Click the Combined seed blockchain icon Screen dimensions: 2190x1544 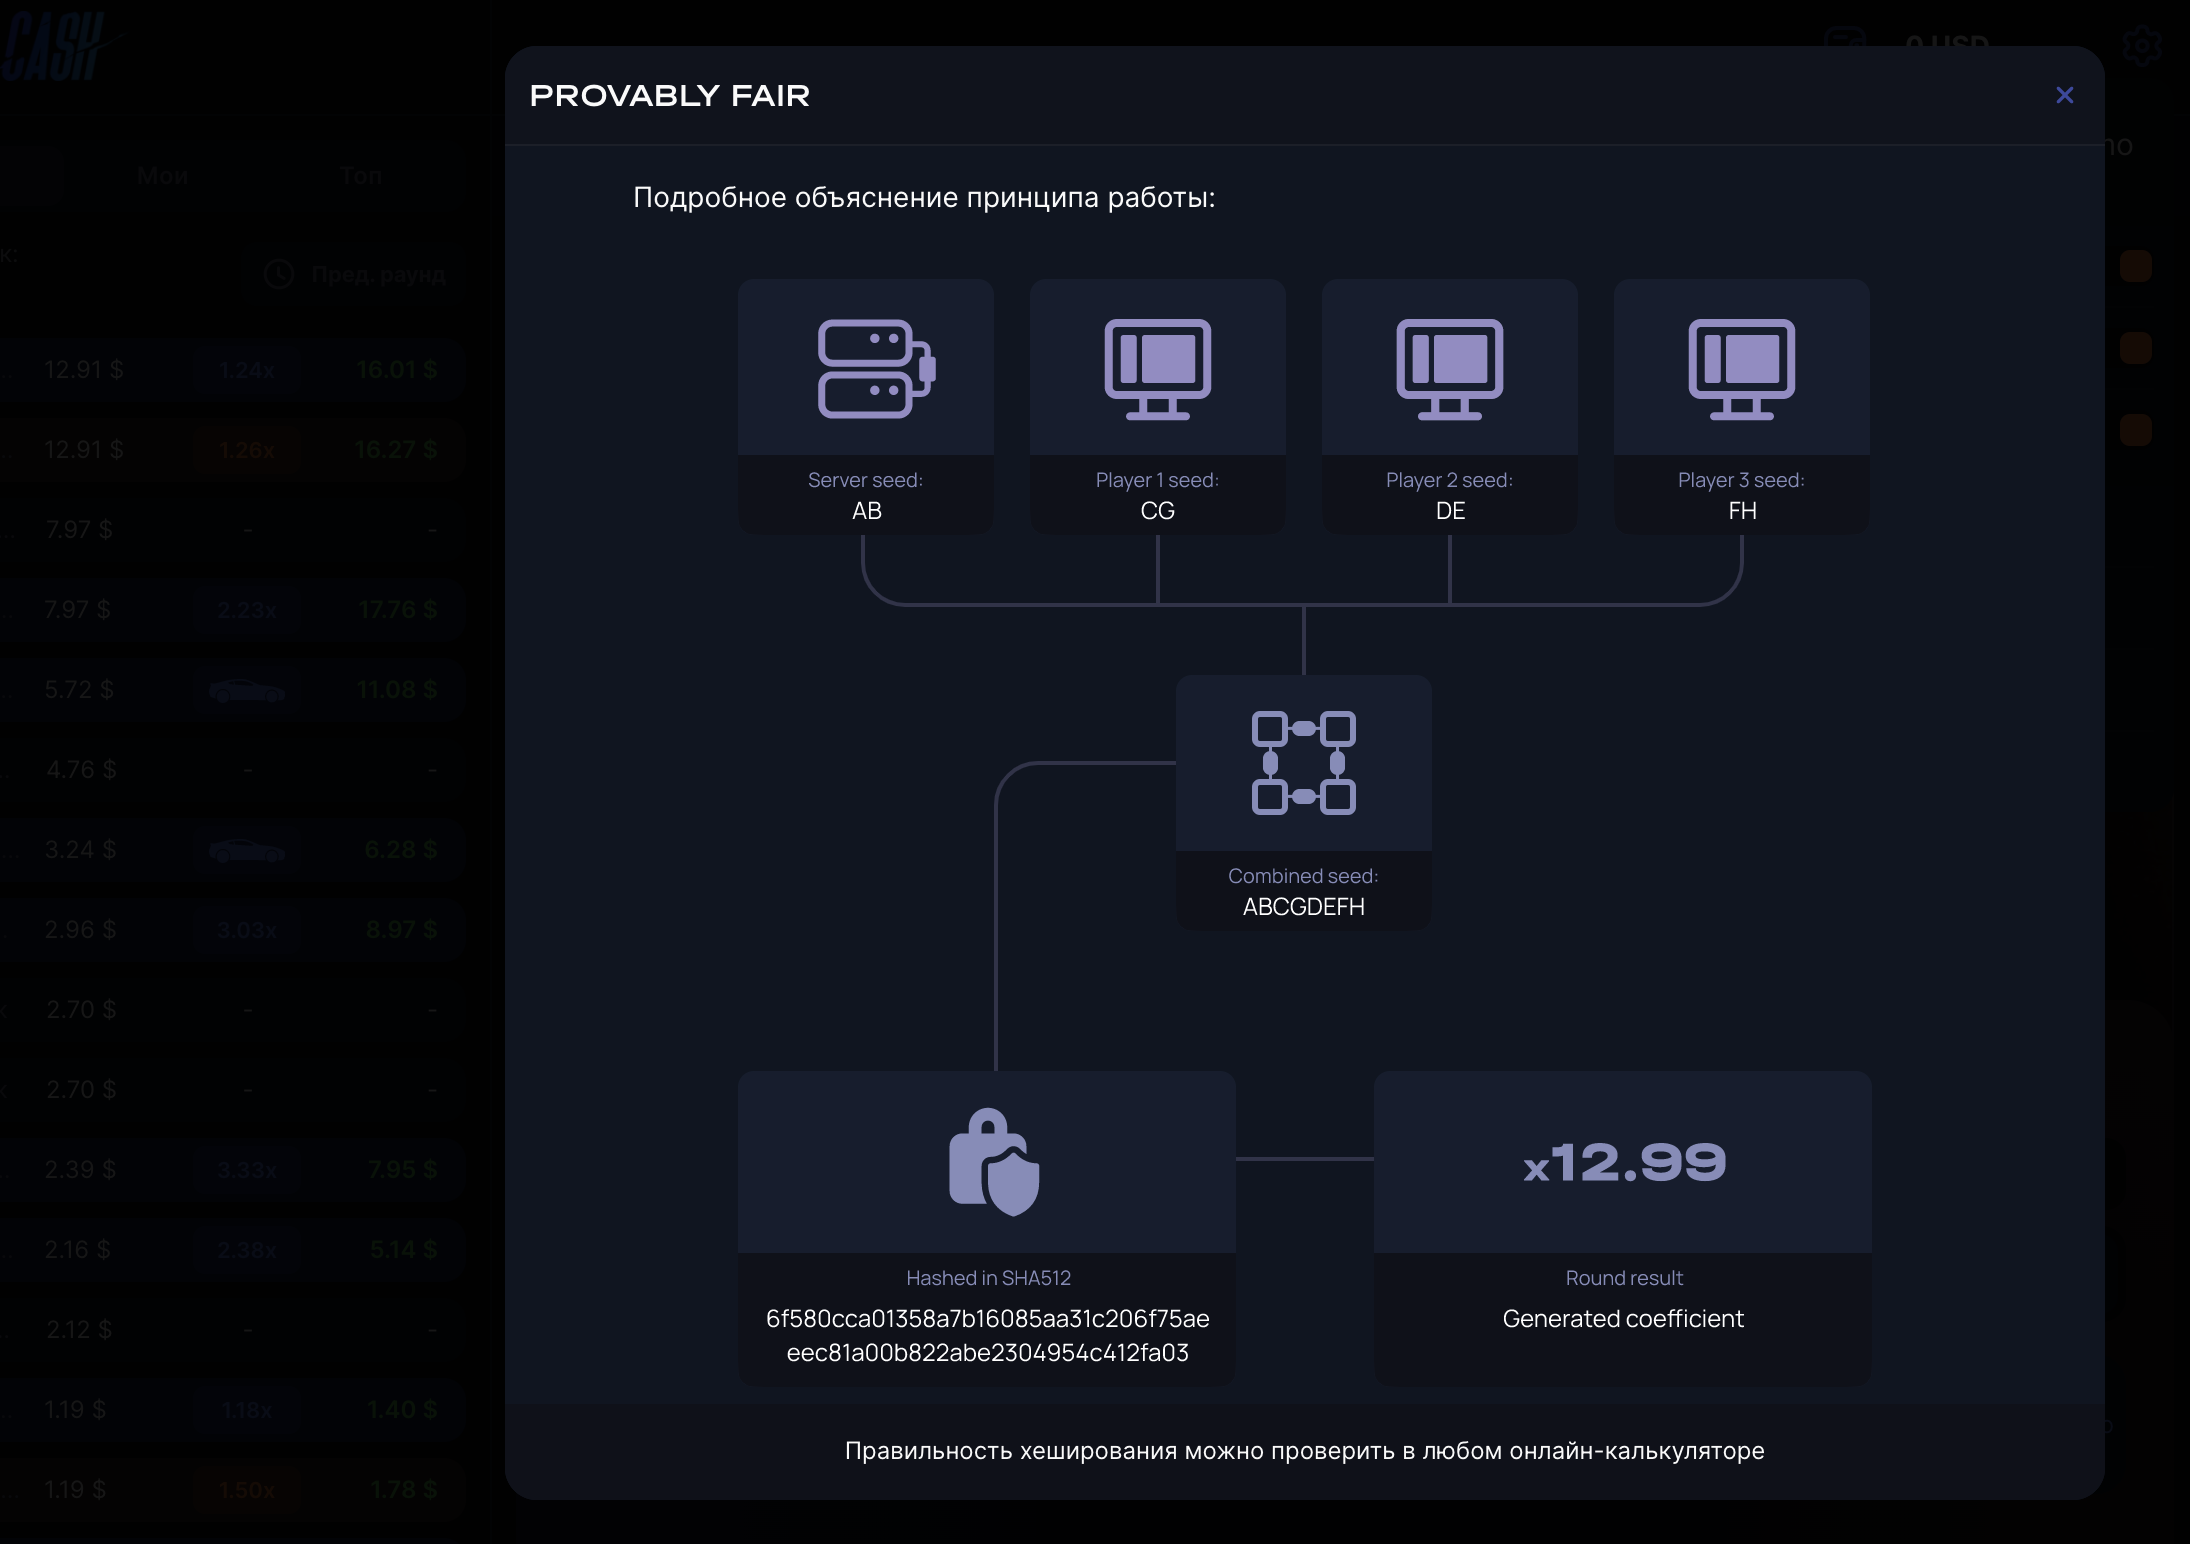coord(1304,763)
